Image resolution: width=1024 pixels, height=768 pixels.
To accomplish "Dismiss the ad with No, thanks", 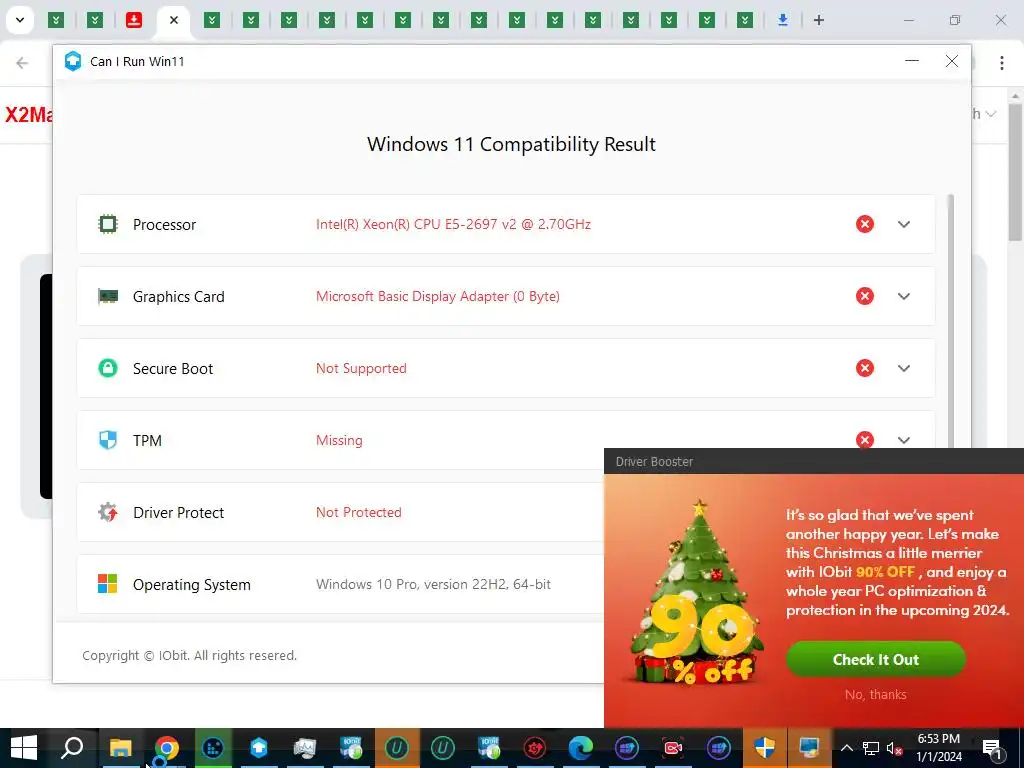I will [x=875, y=694].
